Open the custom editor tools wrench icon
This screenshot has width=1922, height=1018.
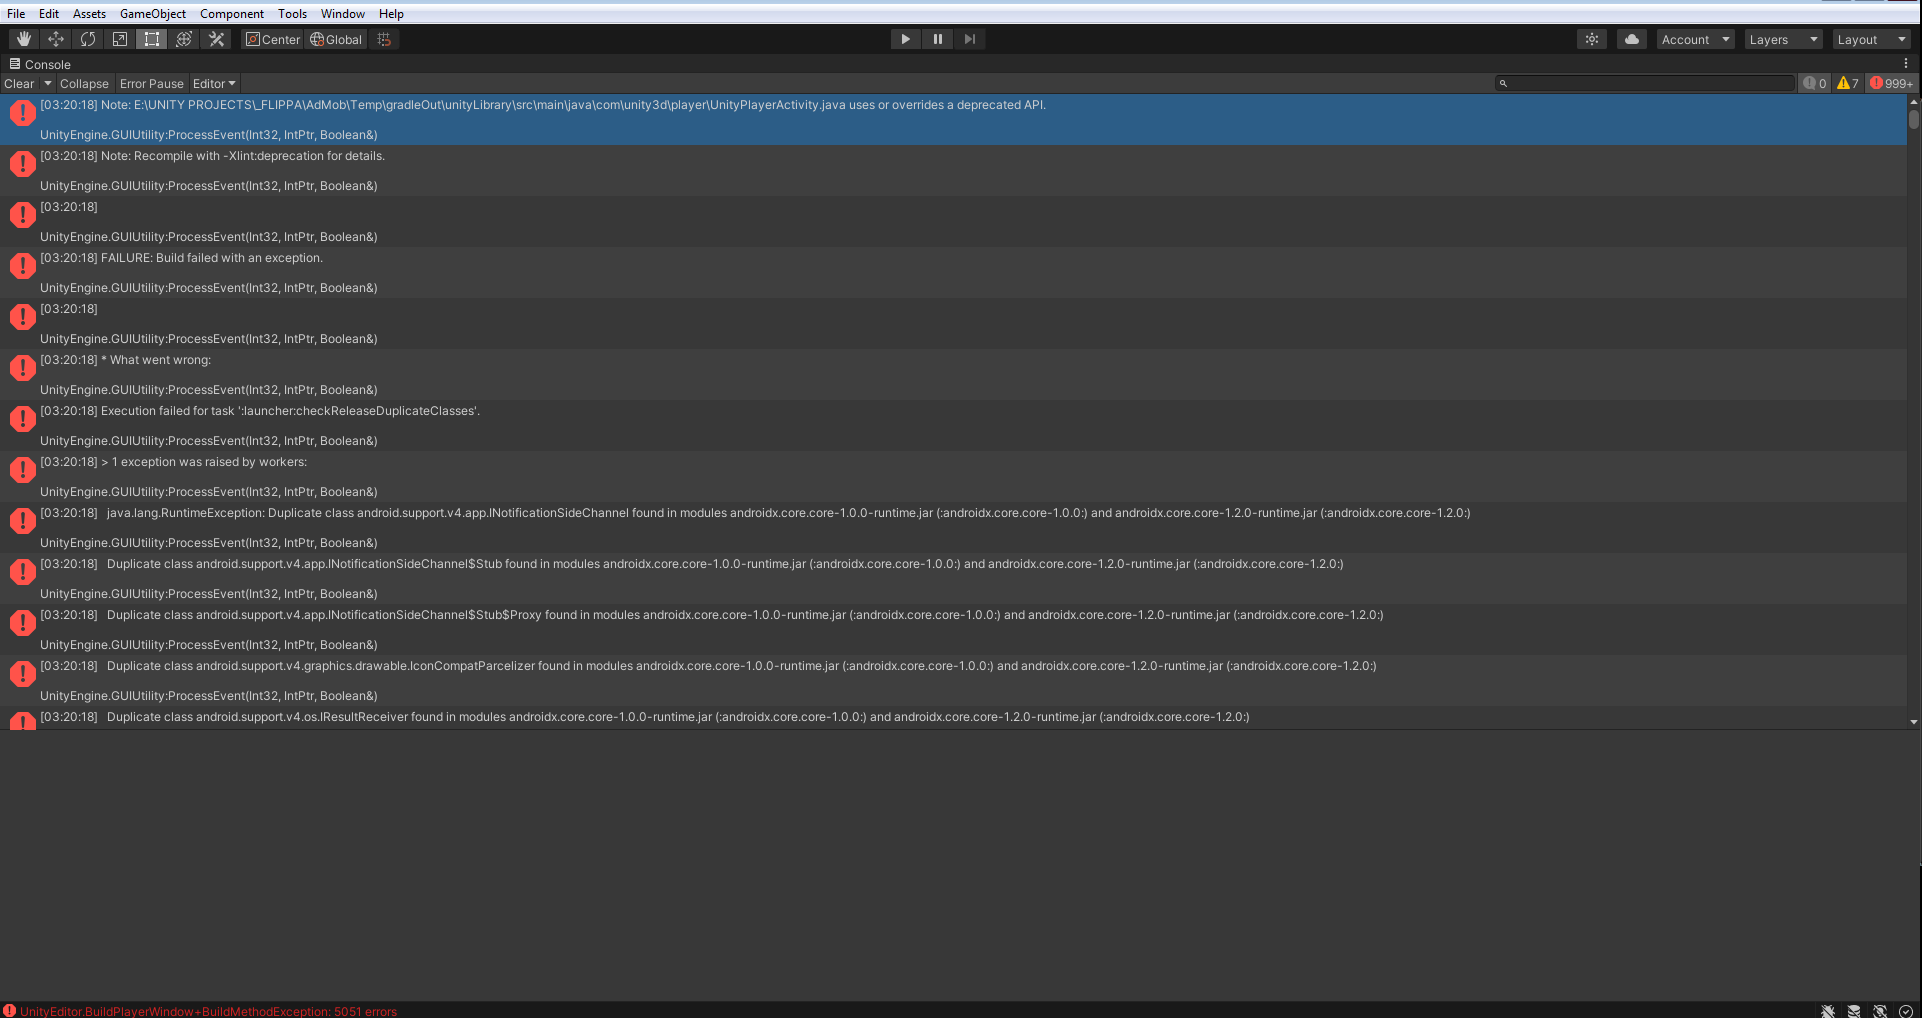click(x=216, y=38)
